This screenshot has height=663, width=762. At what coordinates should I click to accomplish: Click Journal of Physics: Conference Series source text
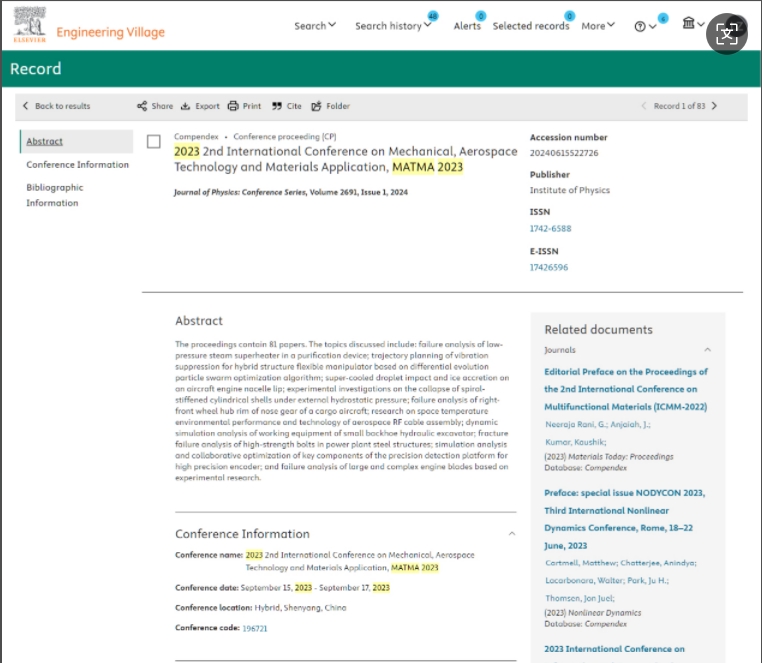(x=291, y=192)
